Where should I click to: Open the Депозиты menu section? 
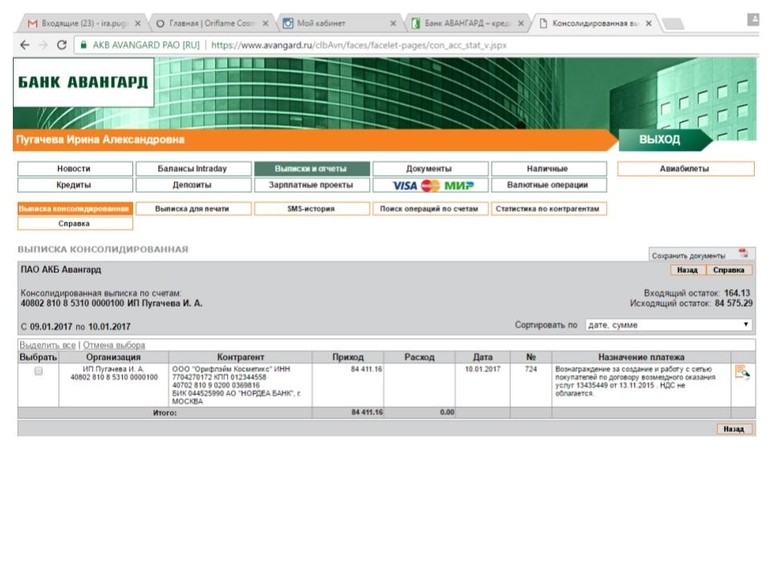tap(191, 185)
